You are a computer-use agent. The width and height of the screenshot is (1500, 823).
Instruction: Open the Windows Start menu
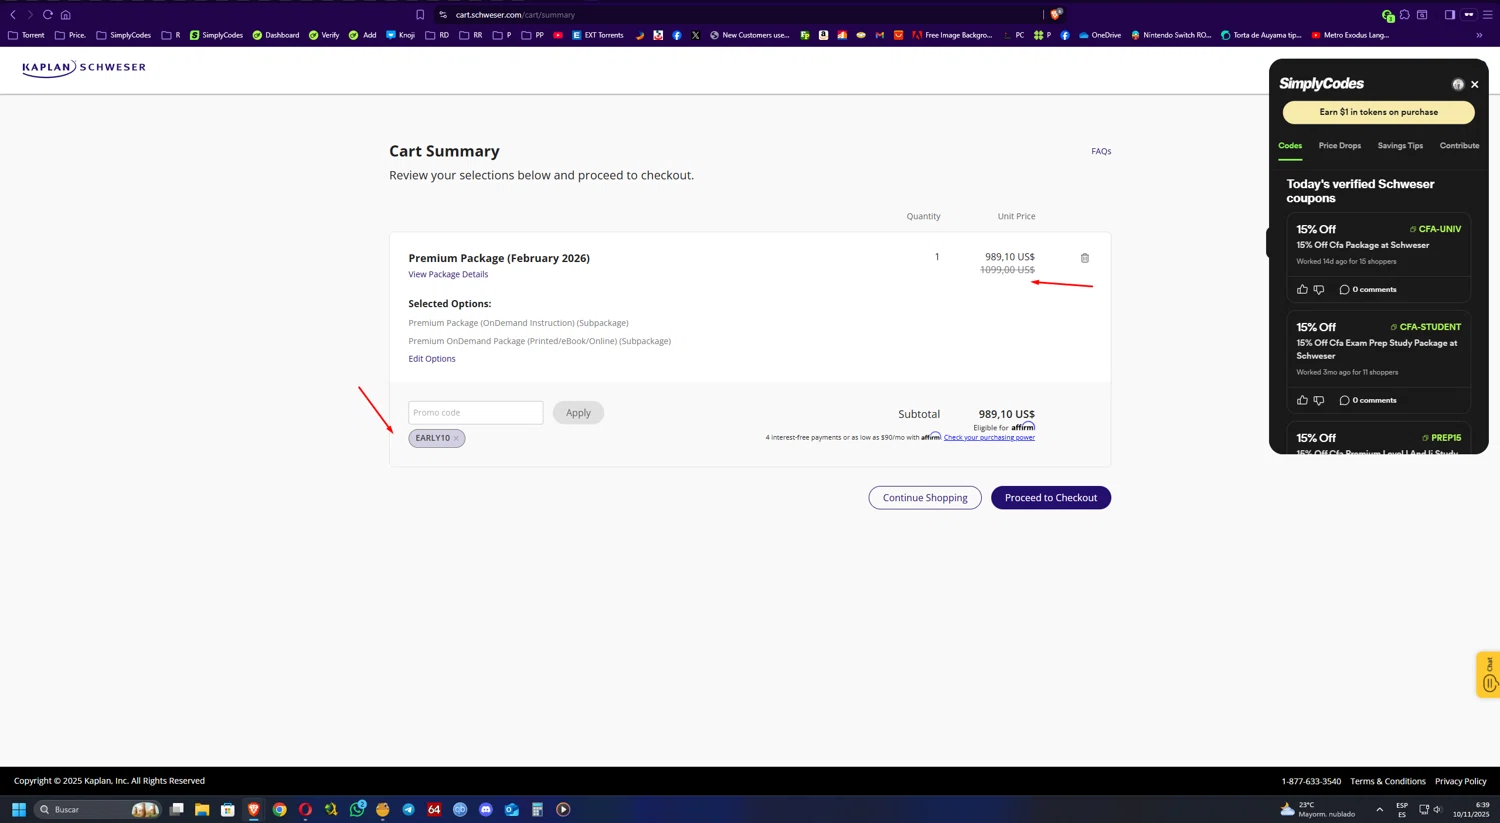[x=18, y=810]
